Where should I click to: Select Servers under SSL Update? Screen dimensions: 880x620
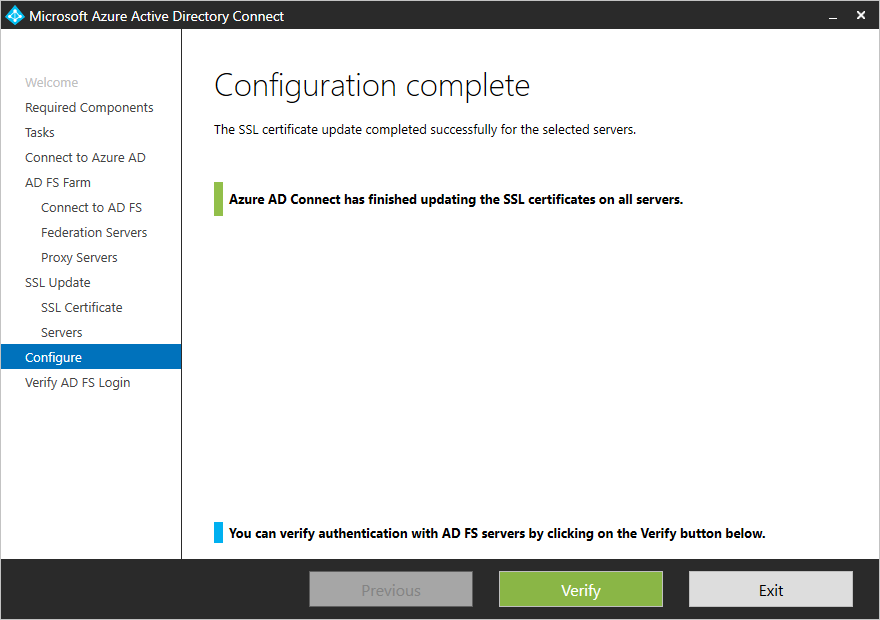[x=62, y=333]
